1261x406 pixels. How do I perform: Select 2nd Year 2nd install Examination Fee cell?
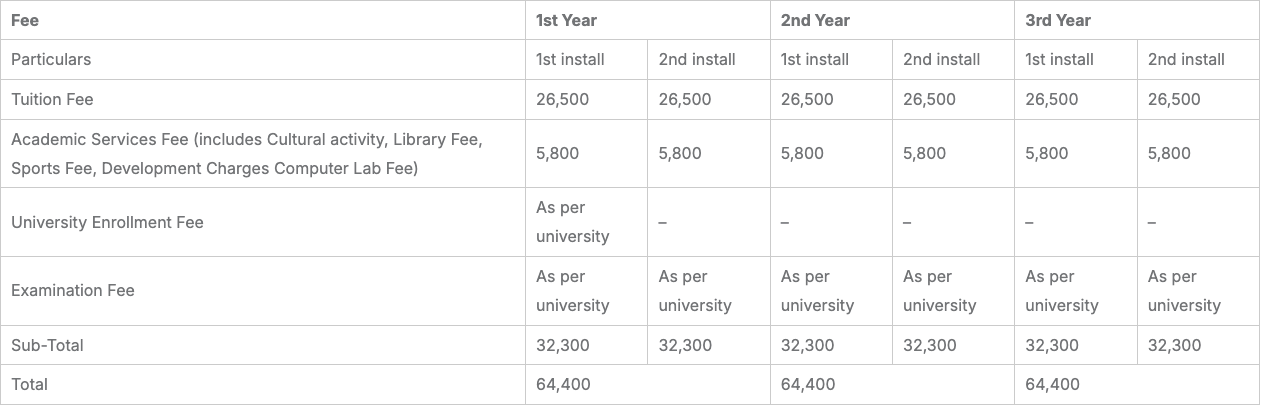tap(939, 290)
